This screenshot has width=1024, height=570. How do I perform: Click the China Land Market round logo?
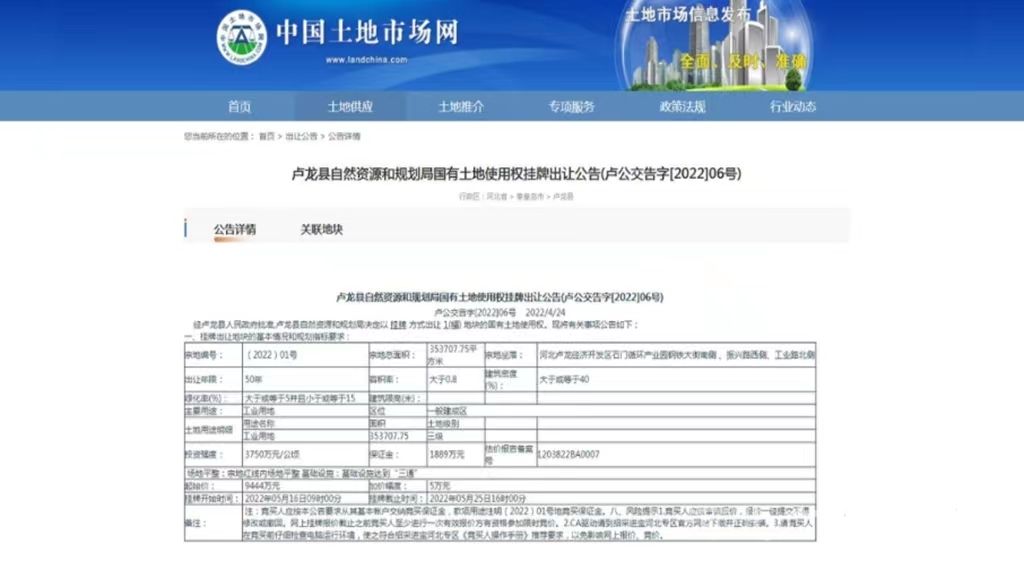[x=243, y=39]
